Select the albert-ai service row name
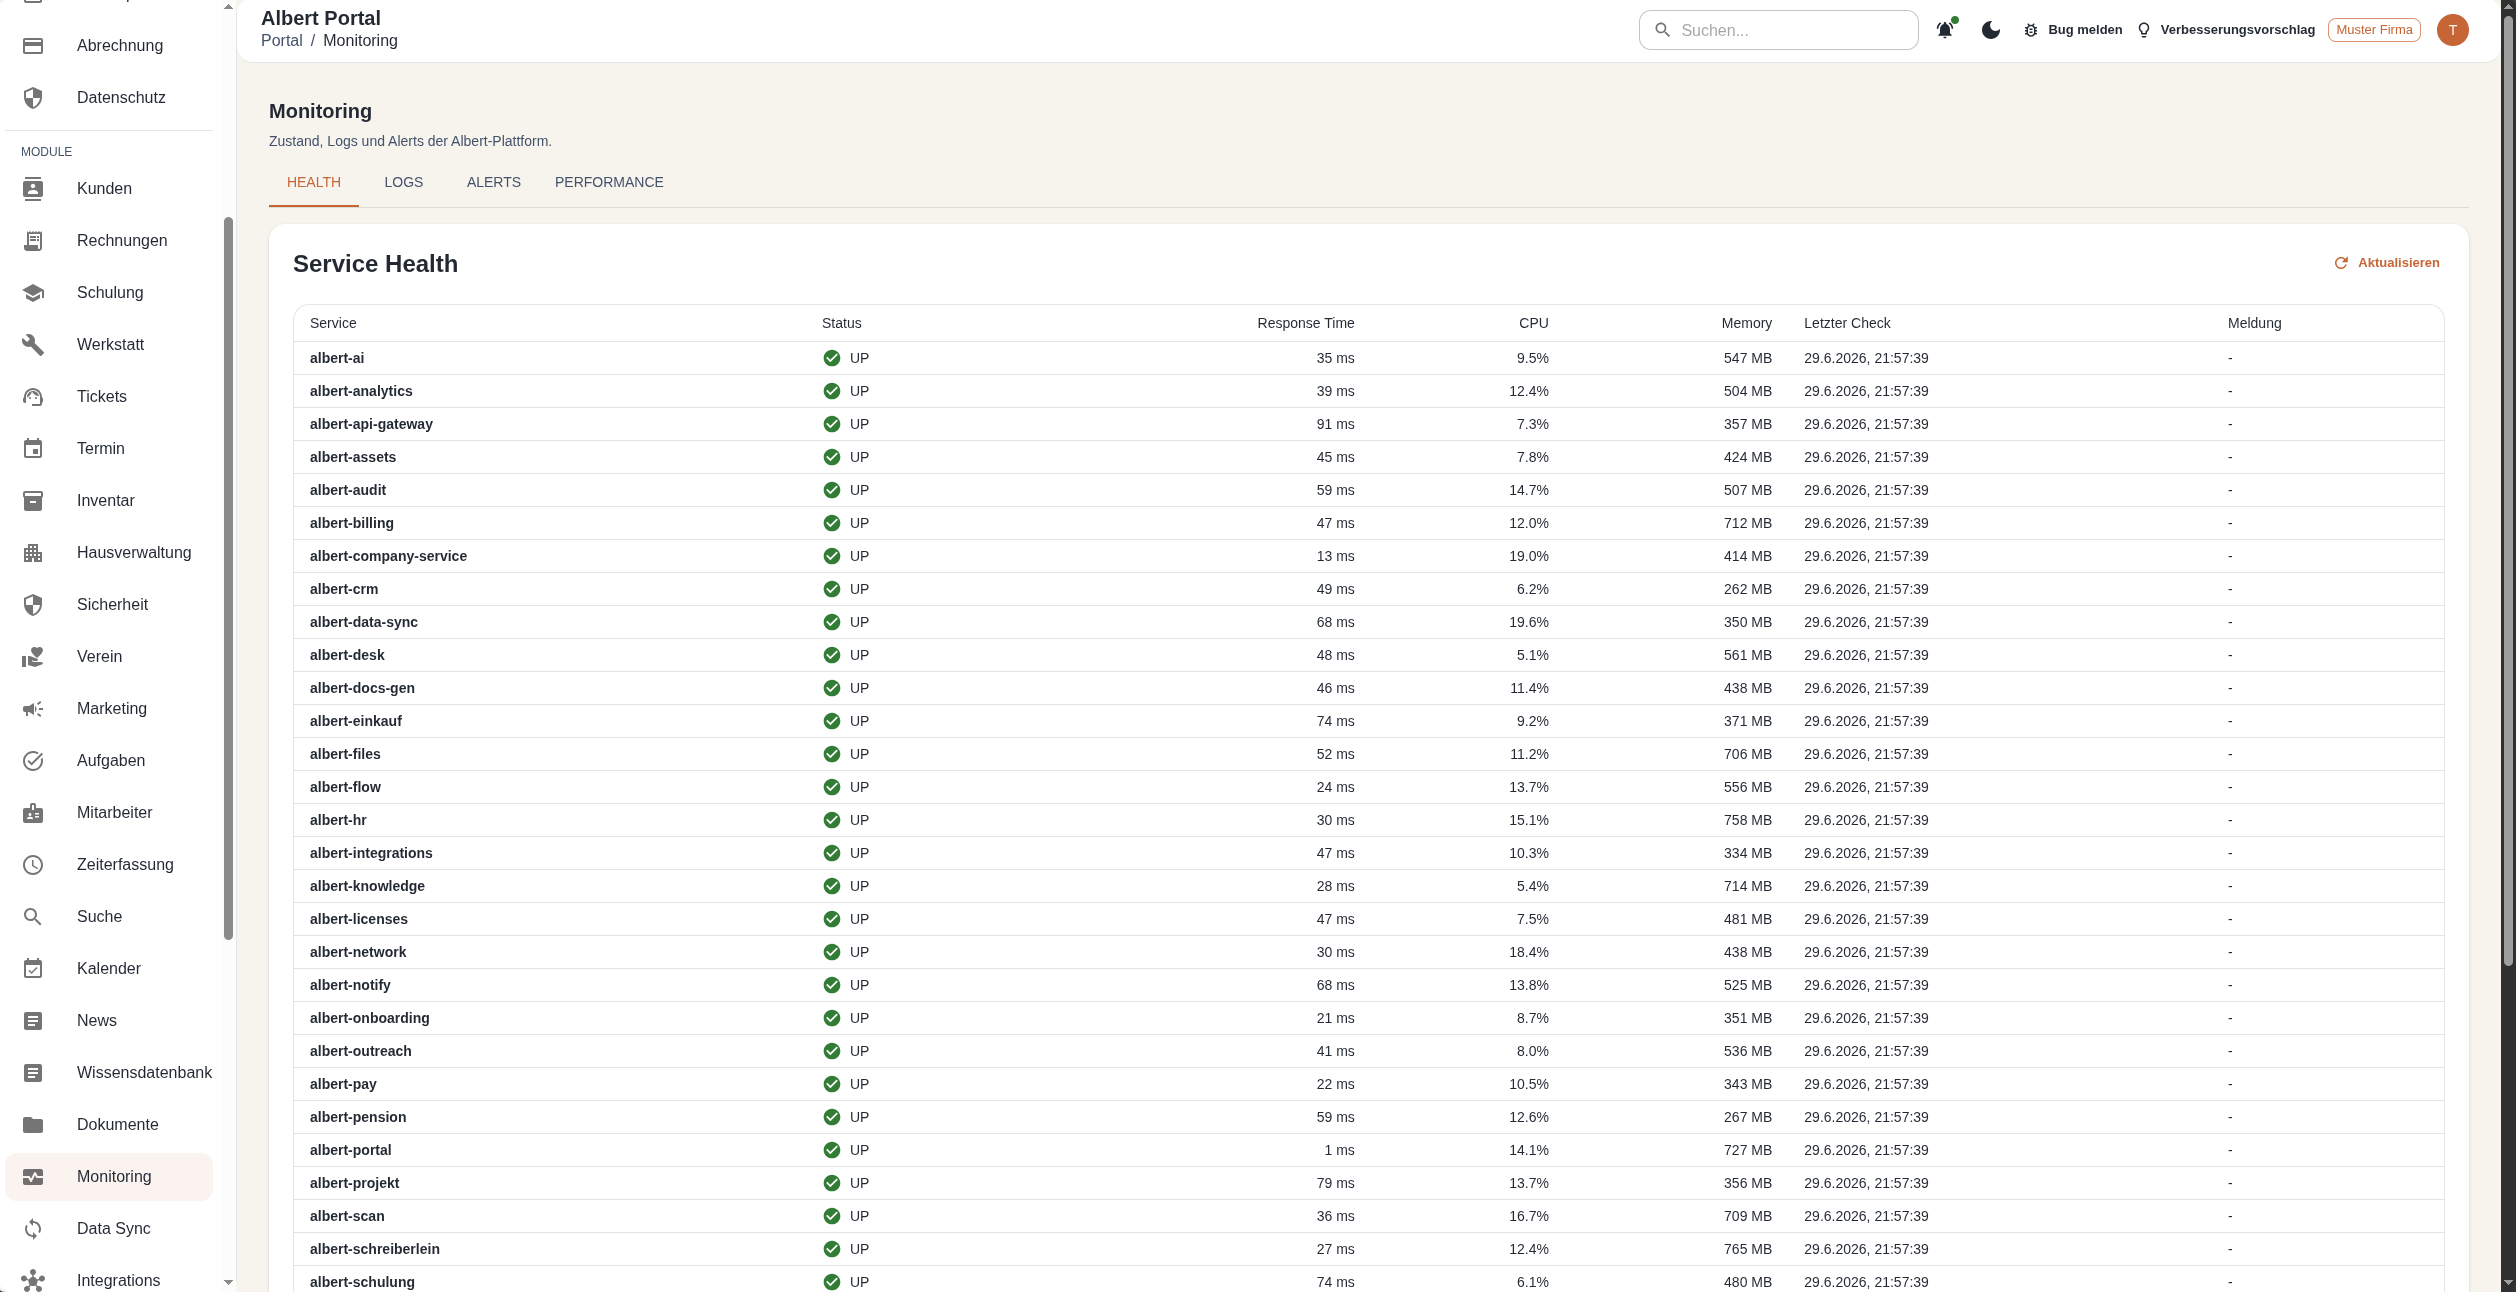The image size is (2516, 1292). 337,358
